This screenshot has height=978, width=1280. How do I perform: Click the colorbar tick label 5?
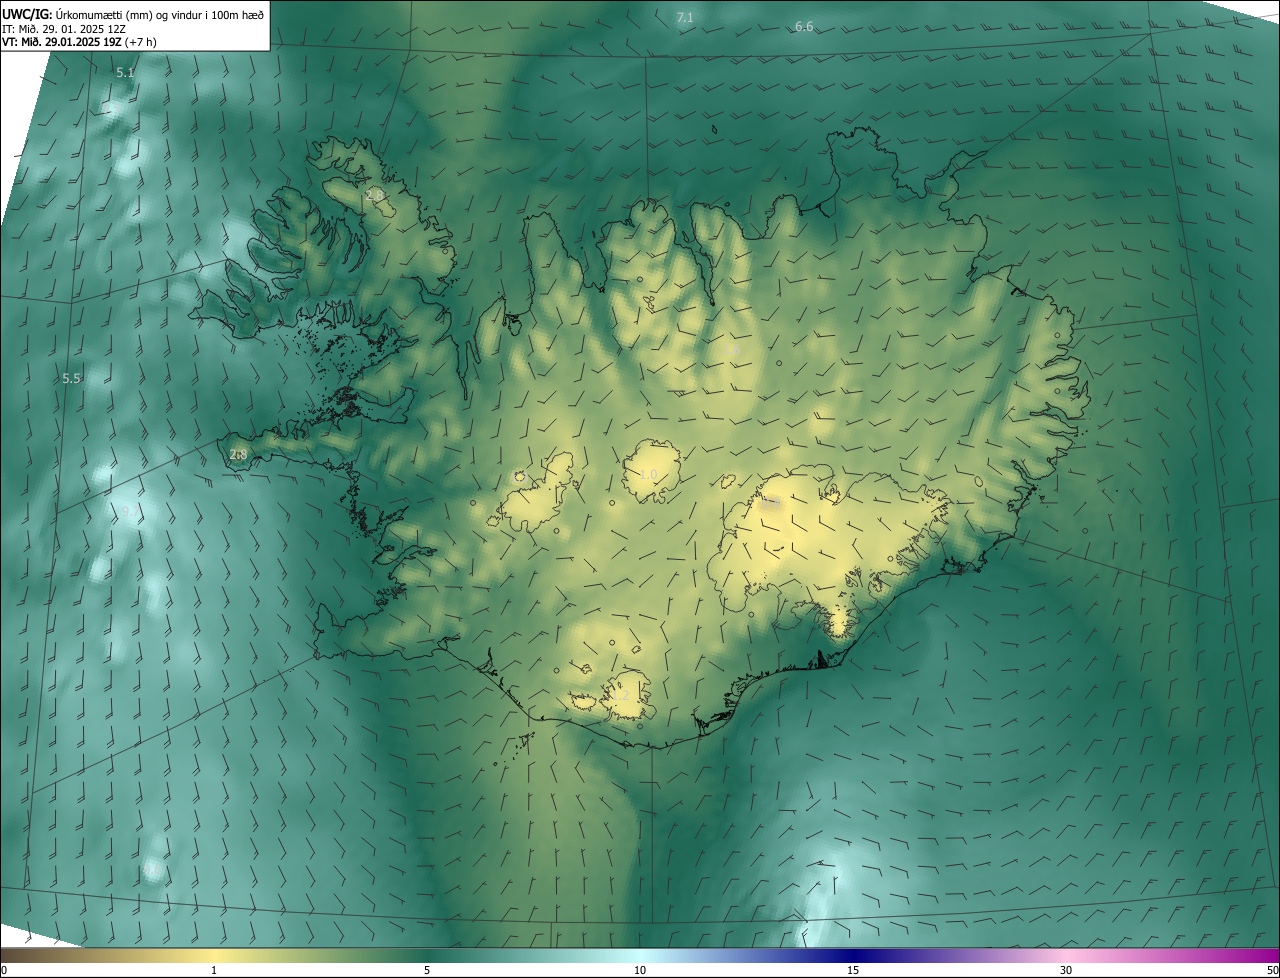pyautogui.click(x=427, y=971)
